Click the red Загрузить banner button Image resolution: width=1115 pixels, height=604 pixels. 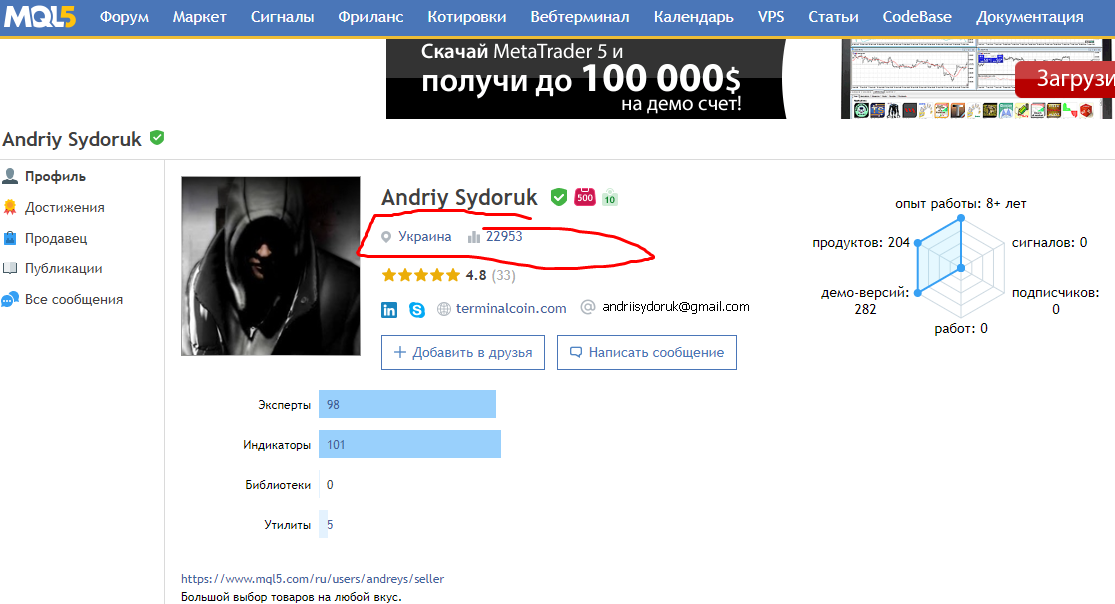(1065, 78)
